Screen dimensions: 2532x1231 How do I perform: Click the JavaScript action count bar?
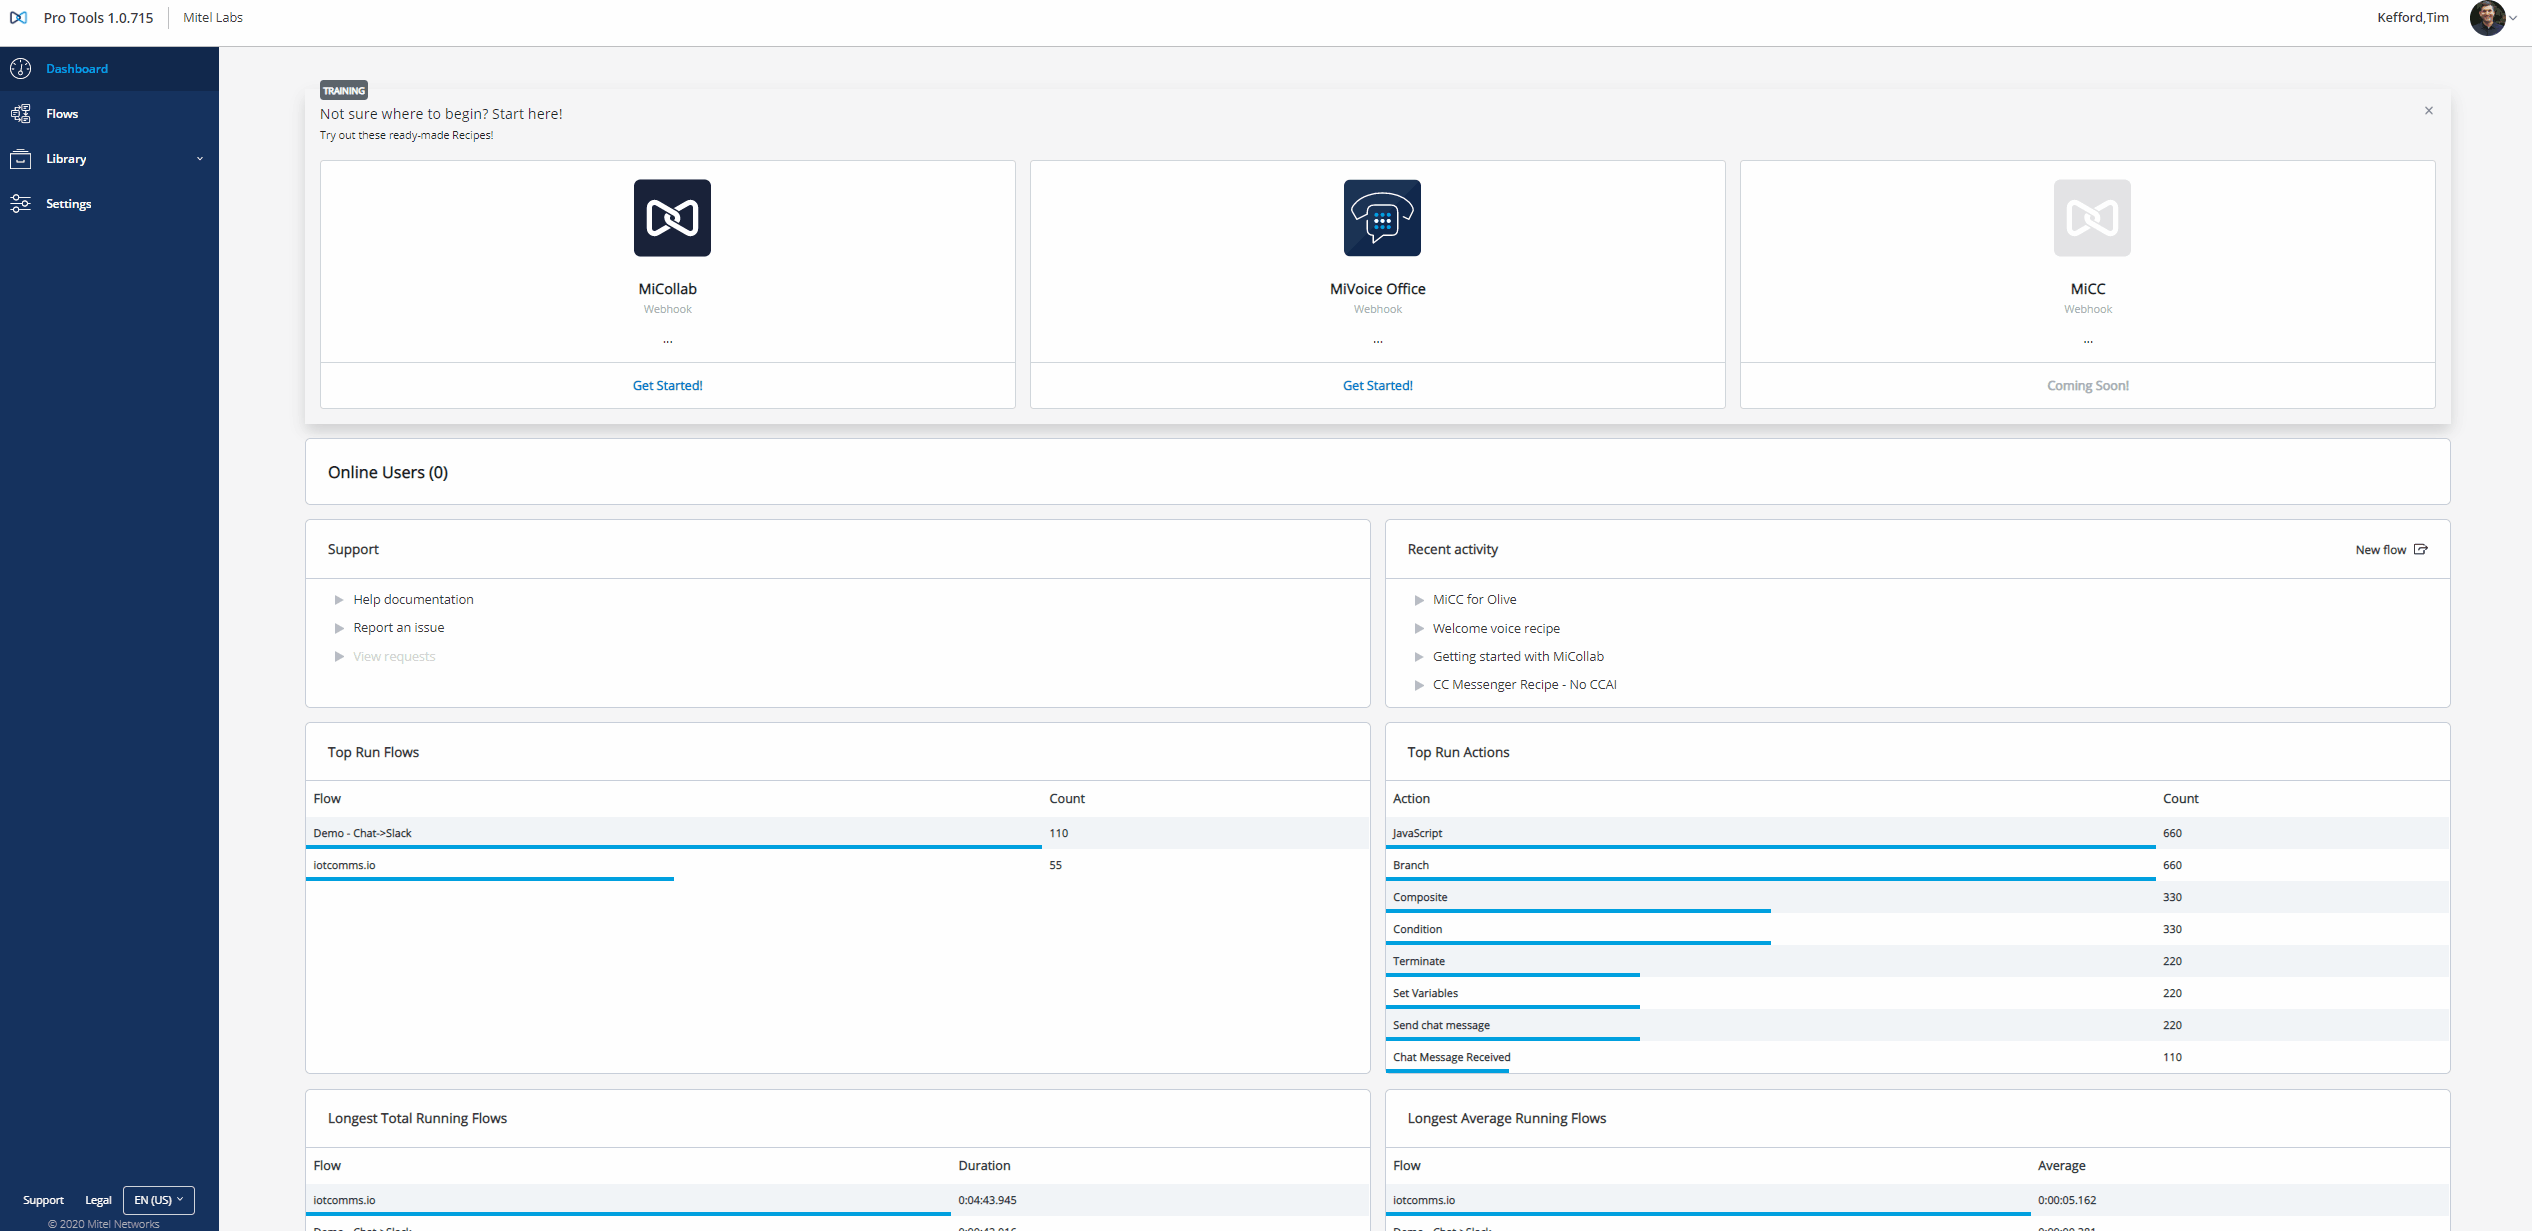click(1771, 846)
